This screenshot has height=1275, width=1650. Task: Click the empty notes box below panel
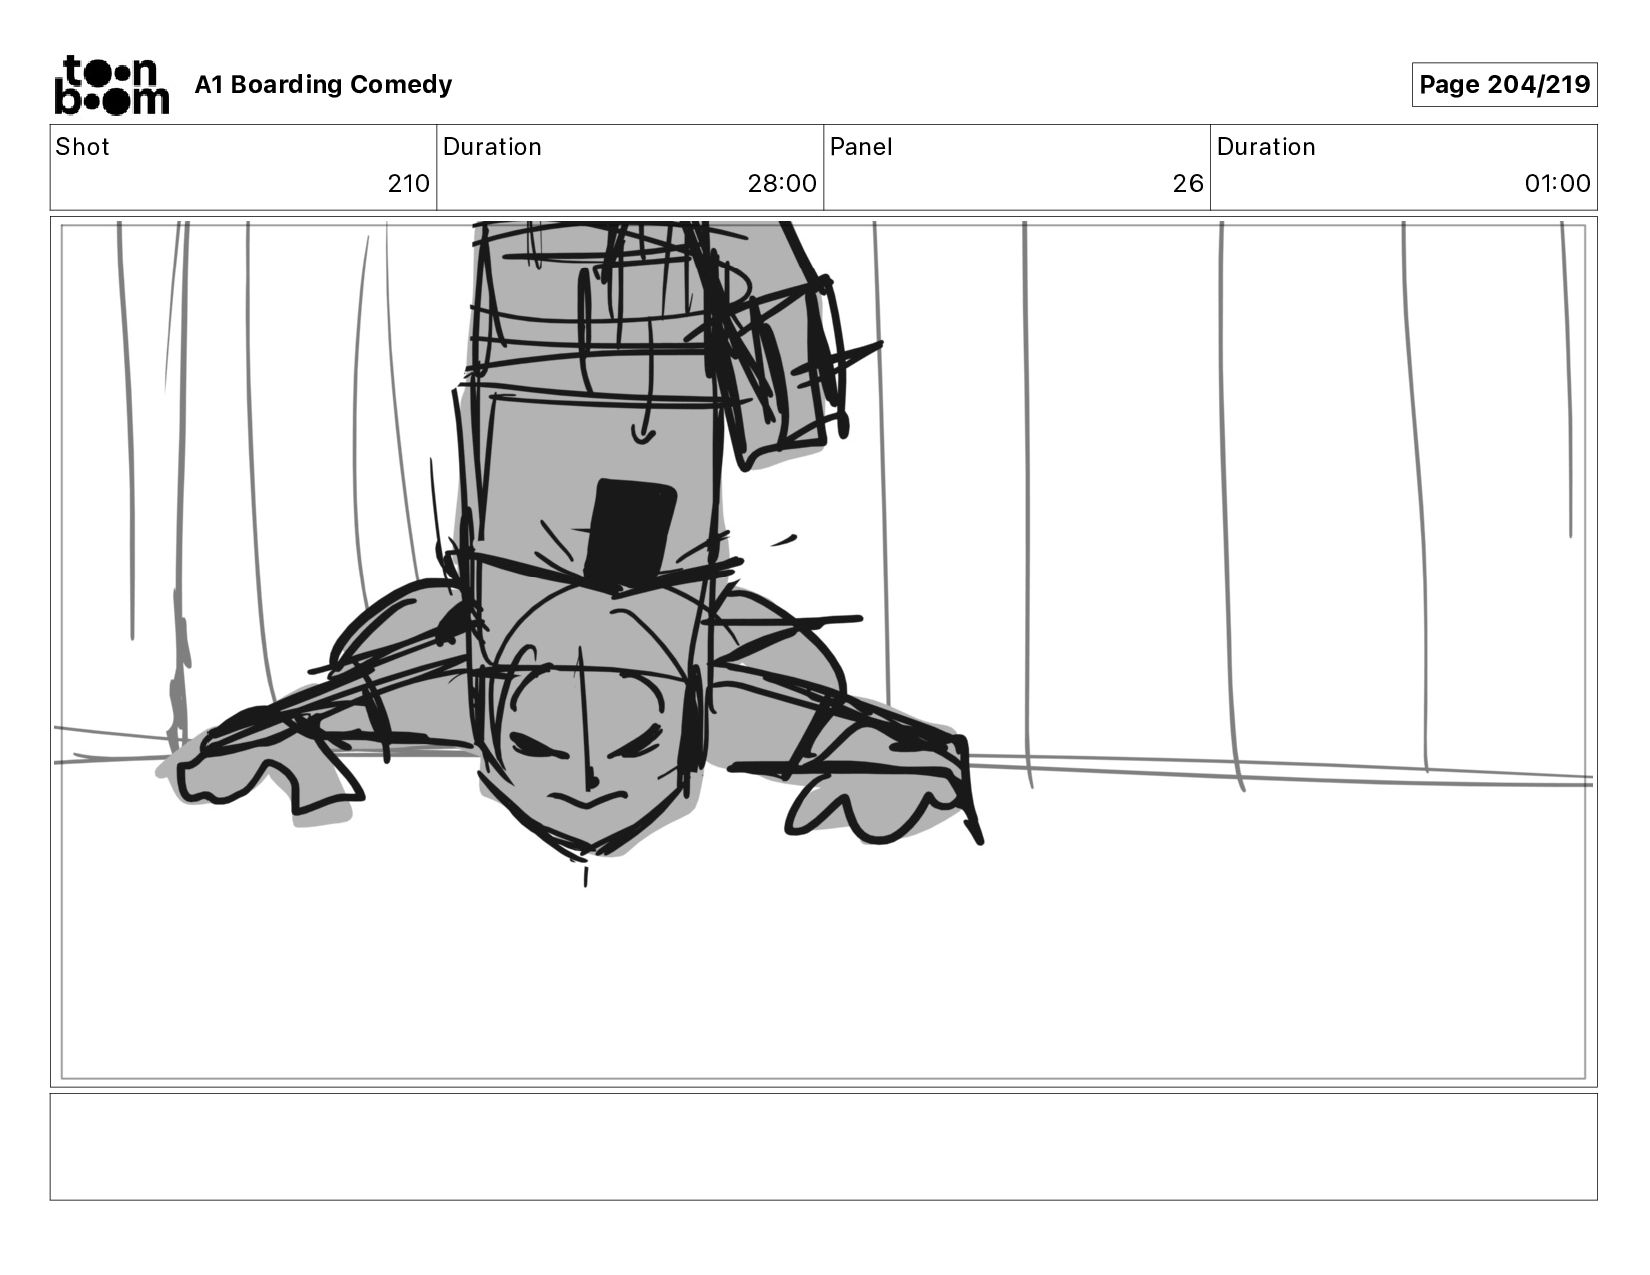[x=823, y=1147]
